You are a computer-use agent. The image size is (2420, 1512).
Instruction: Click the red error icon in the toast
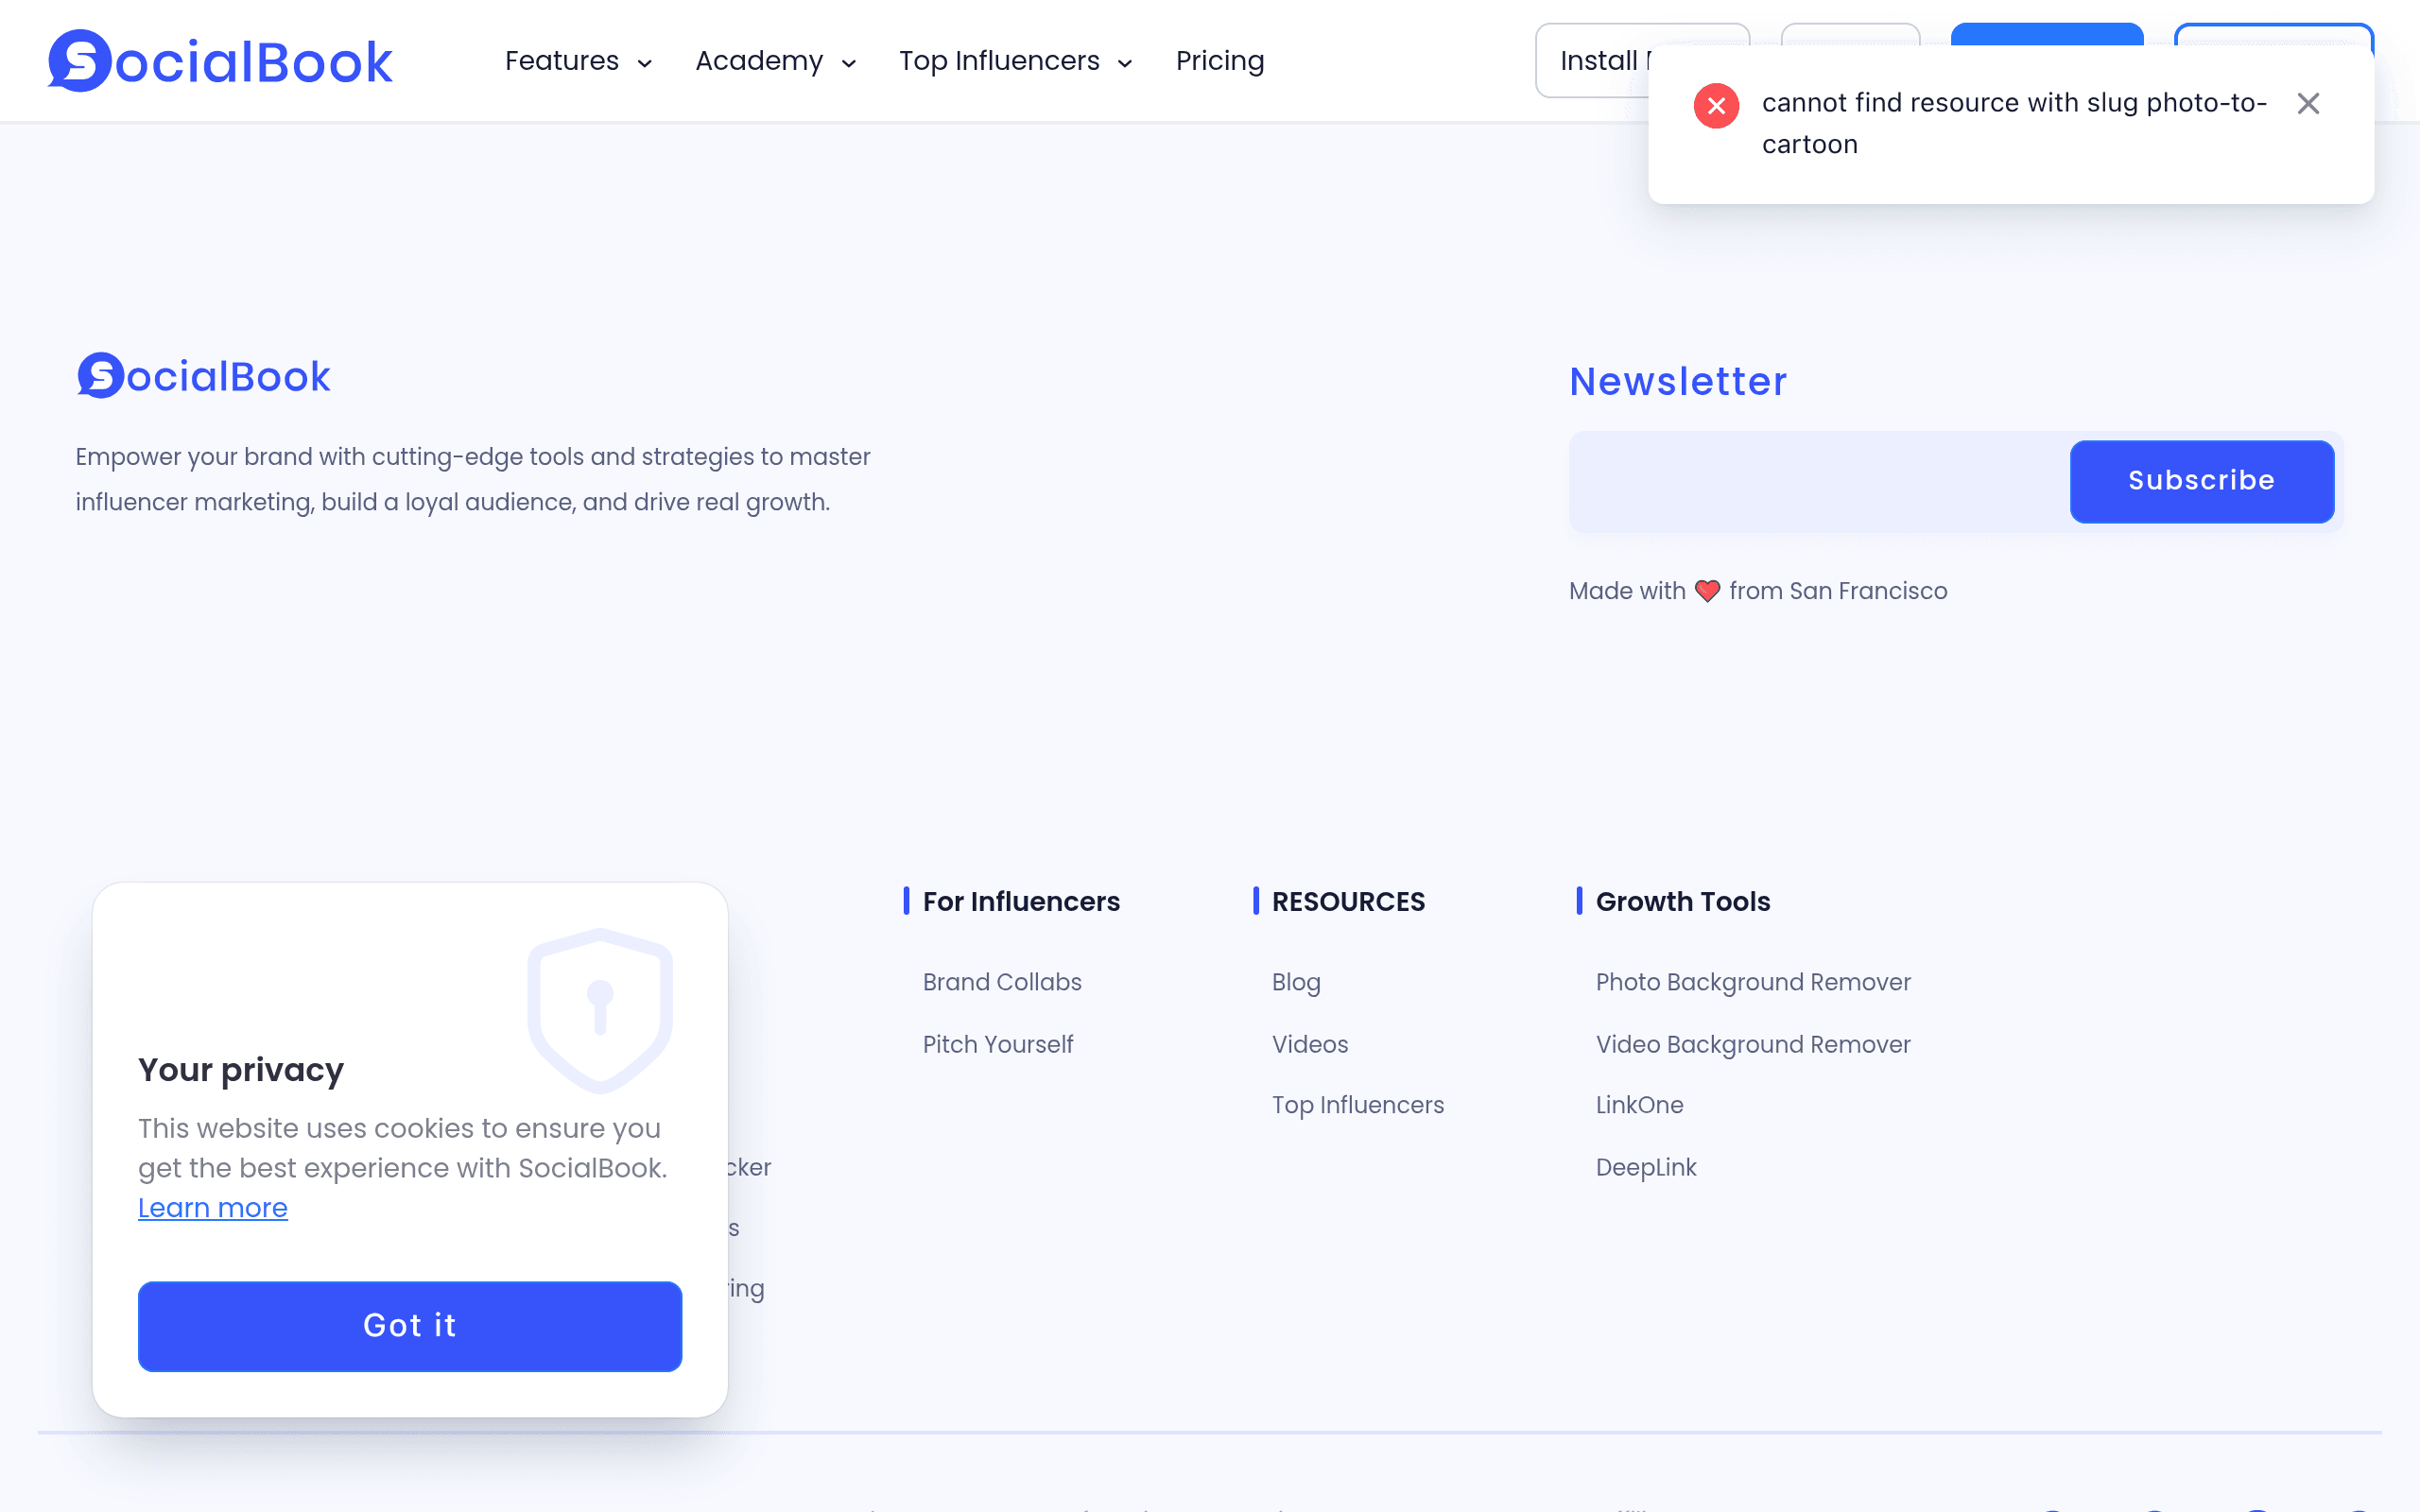click(x=1716, y=105)
